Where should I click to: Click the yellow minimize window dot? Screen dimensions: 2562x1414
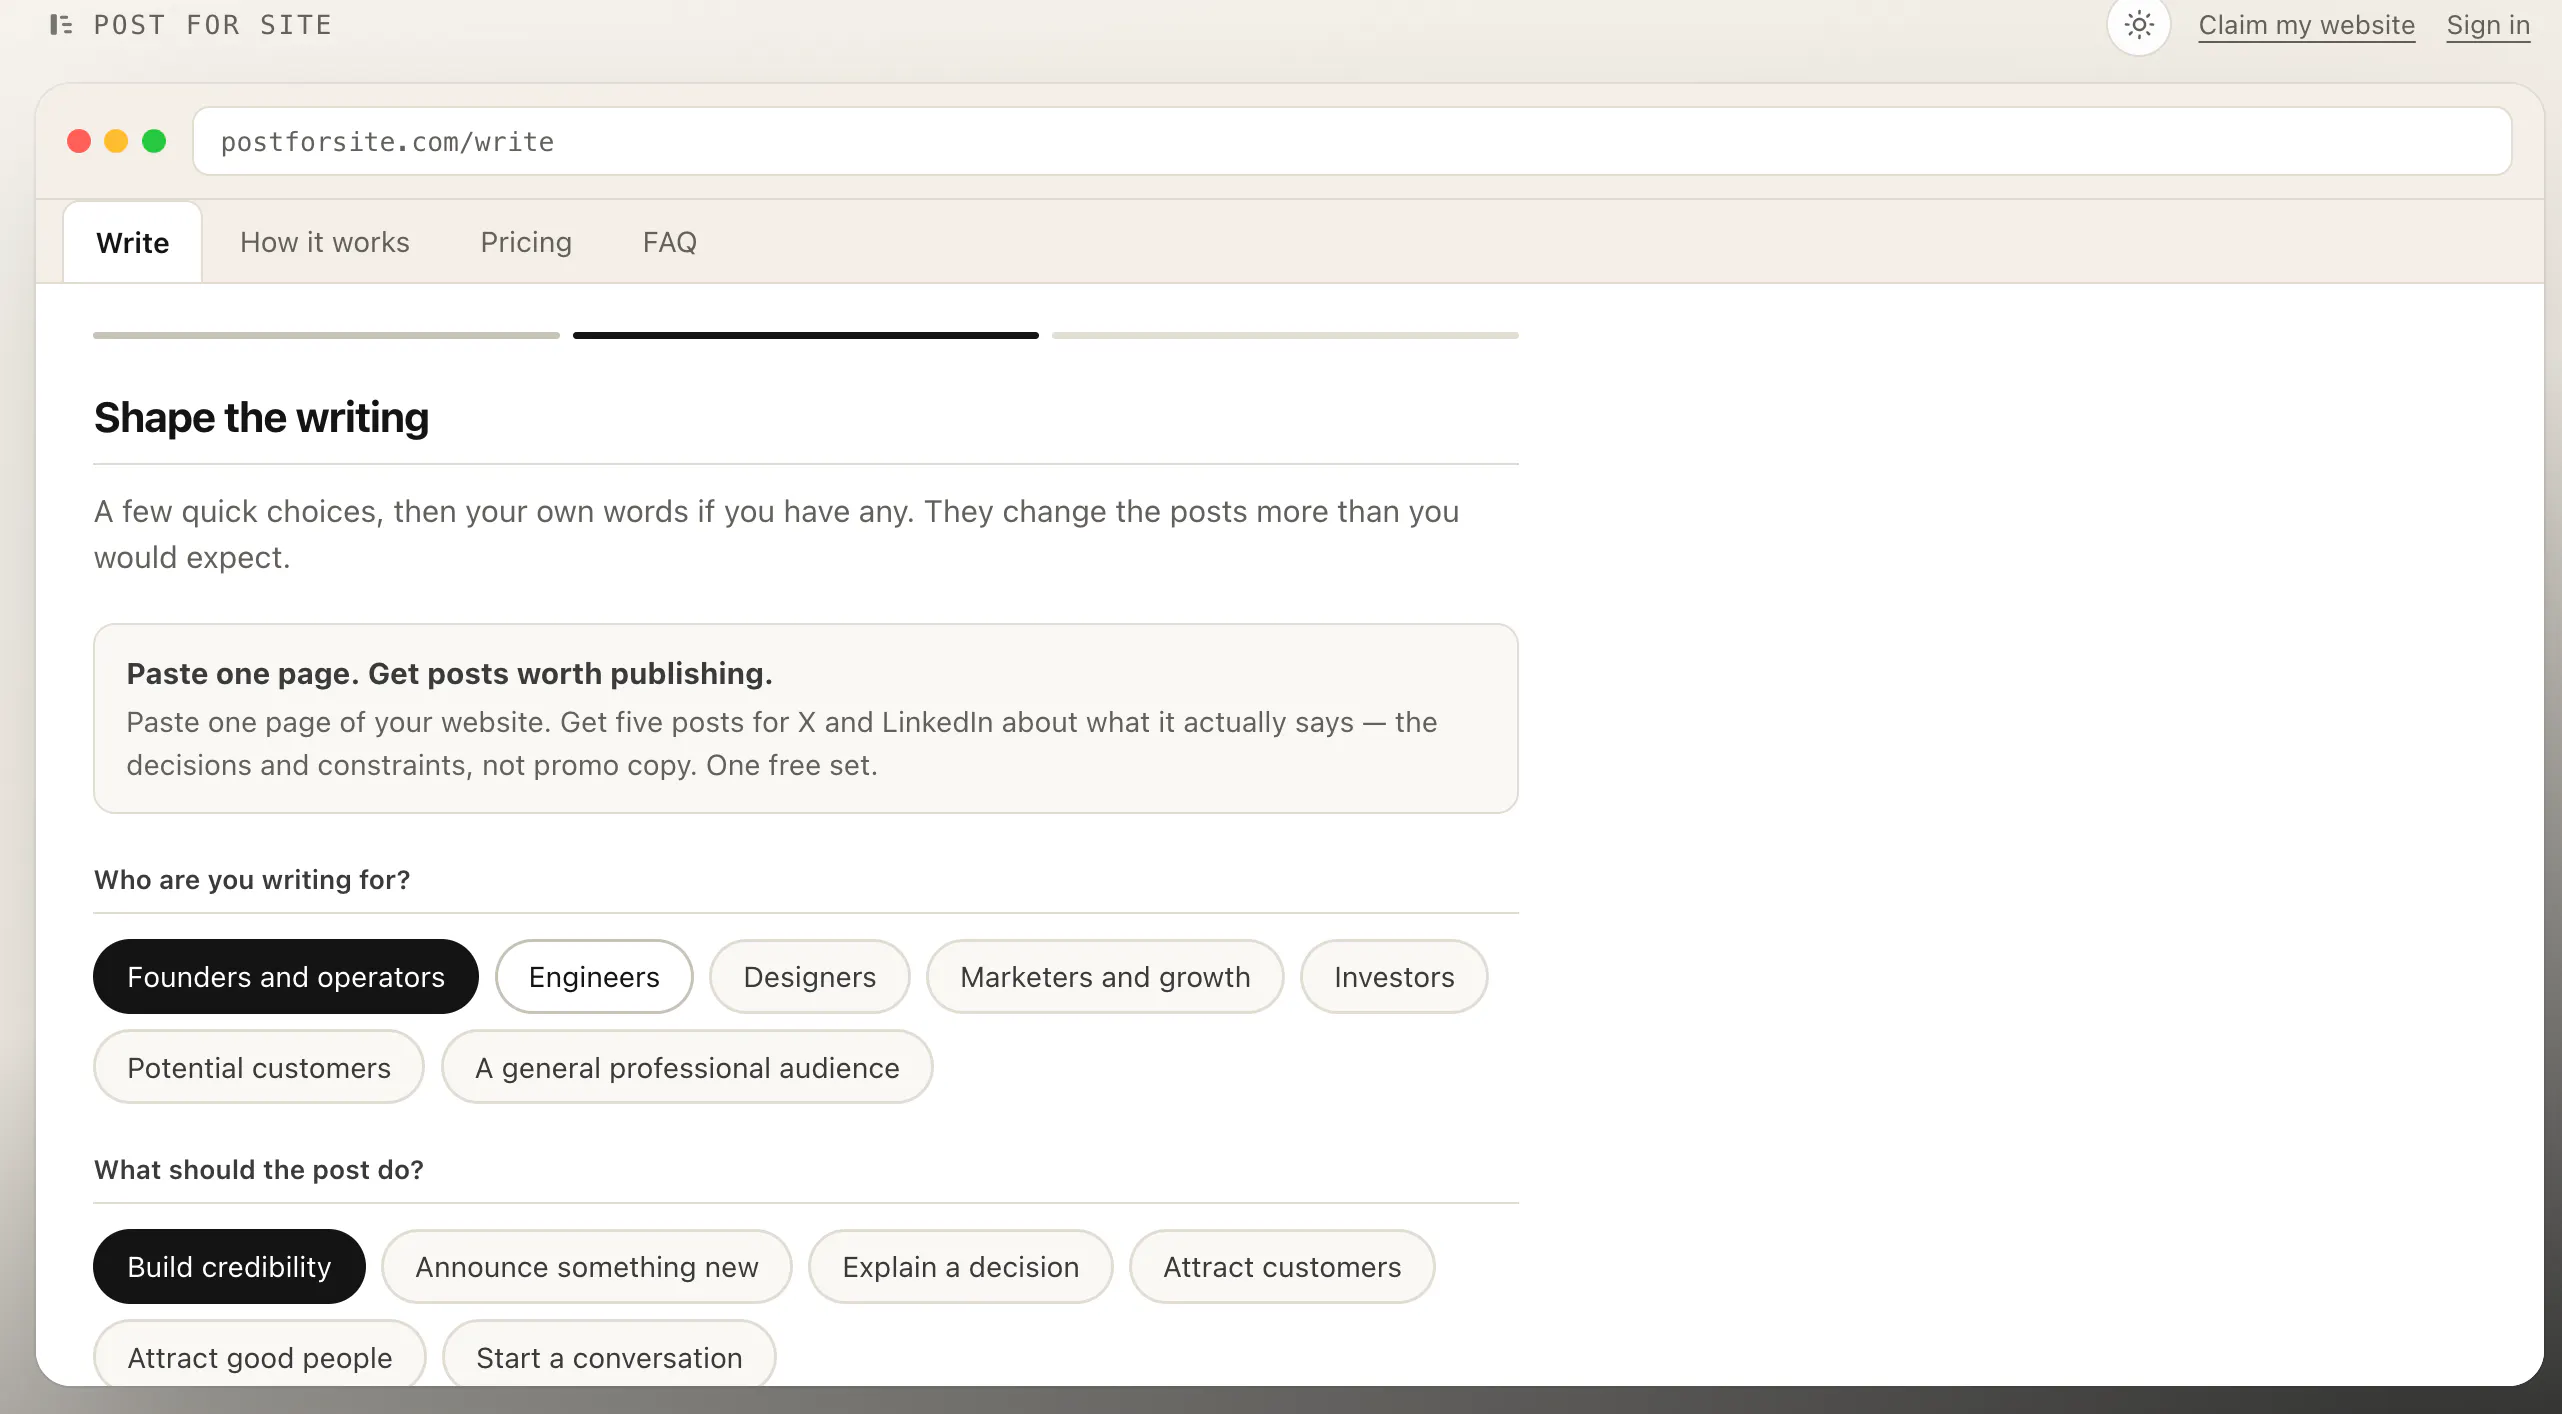click(116, 141)
